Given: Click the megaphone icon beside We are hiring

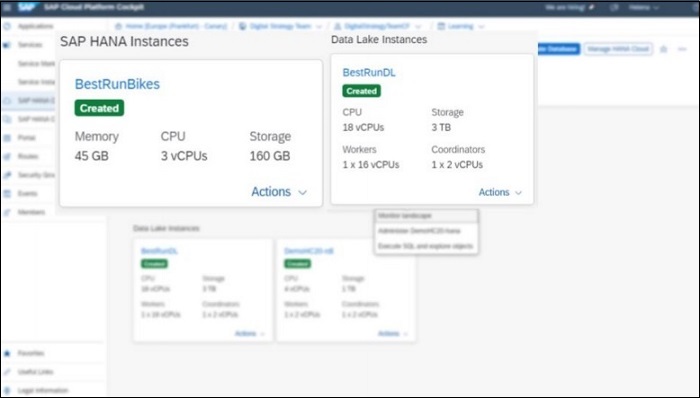Looking at the screenshot, I should point(592,8).
